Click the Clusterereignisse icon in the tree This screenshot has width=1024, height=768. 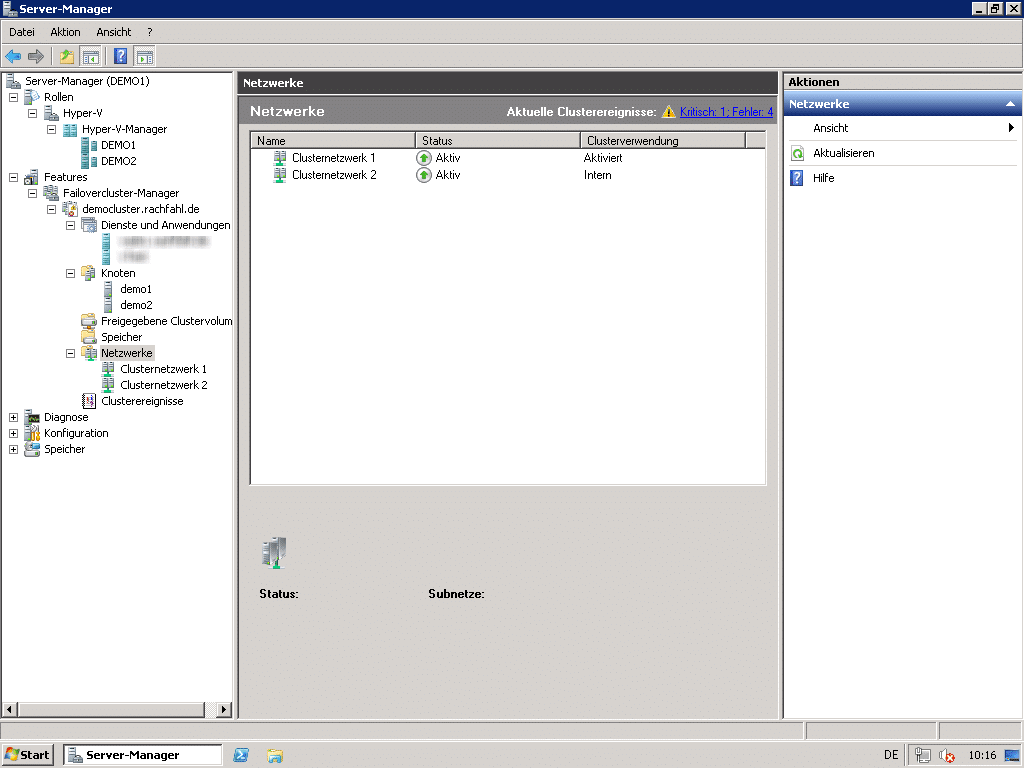[89, 401]
